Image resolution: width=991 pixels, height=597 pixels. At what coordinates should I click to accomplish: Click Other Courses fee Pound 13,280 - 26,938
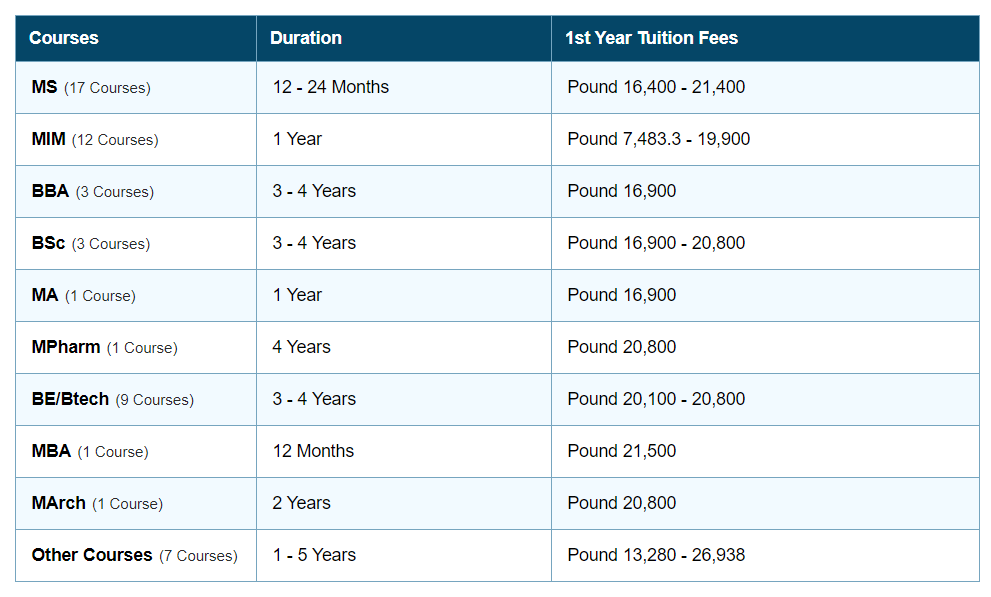point(656,555)
